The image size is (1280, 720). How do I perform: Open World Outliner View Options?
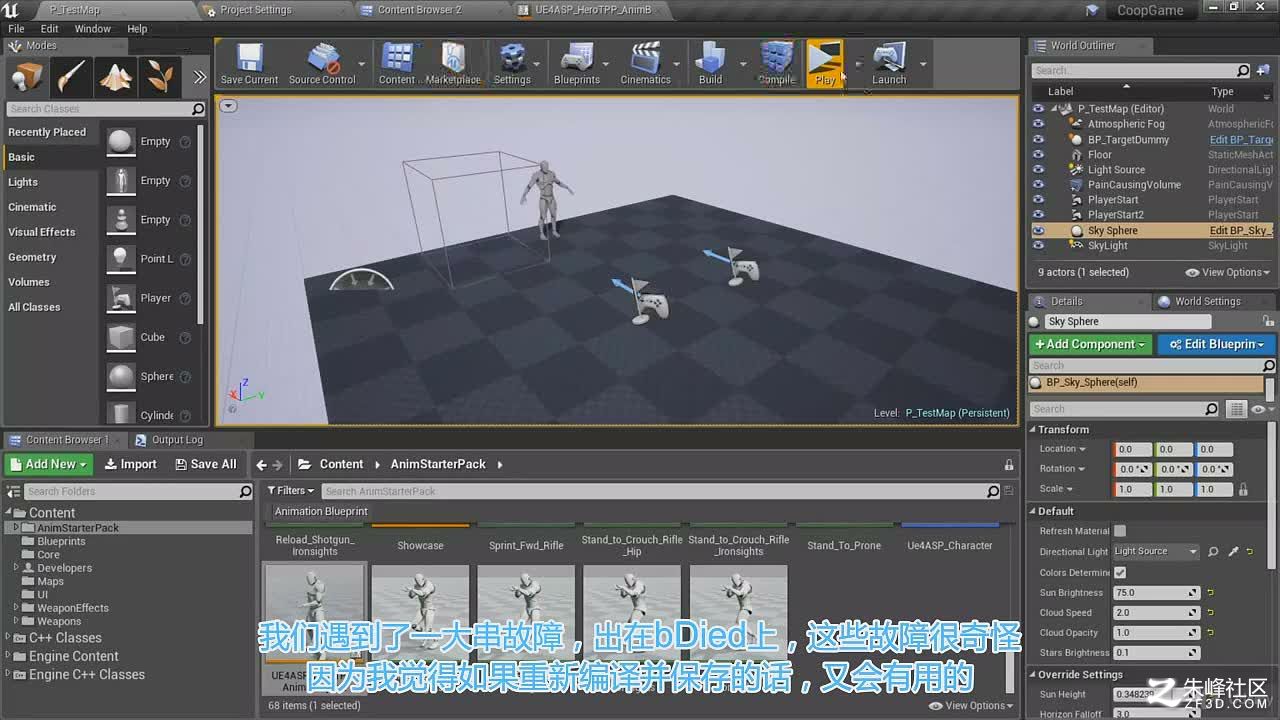[x=1227, y=272]
